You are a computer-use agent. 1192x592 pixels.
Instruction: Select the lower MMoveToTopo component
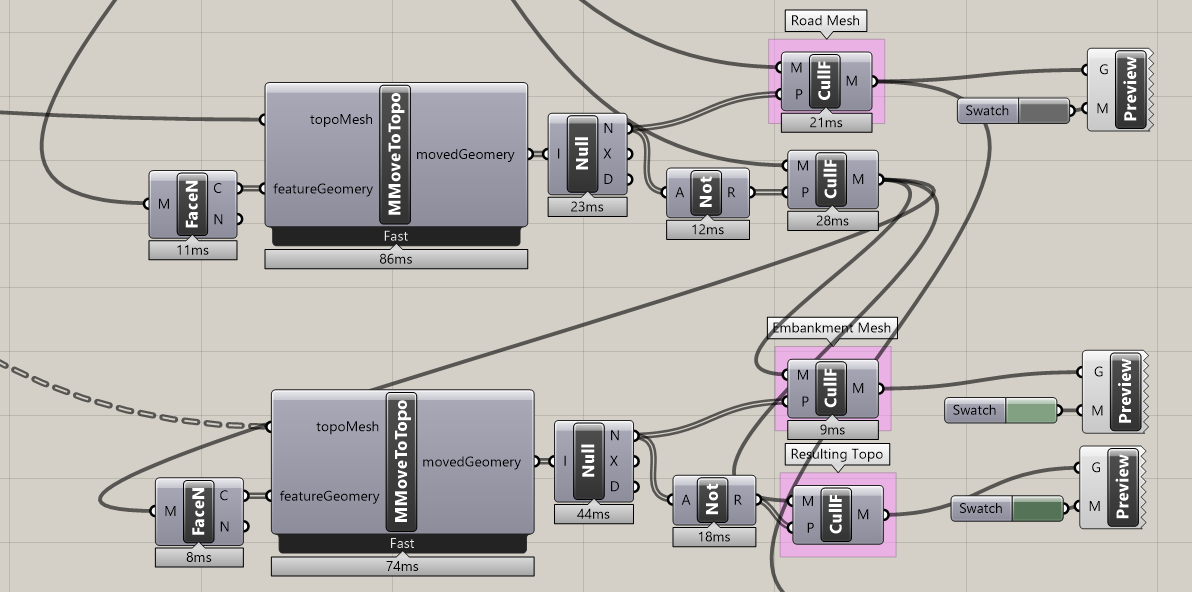pos(402,461)
